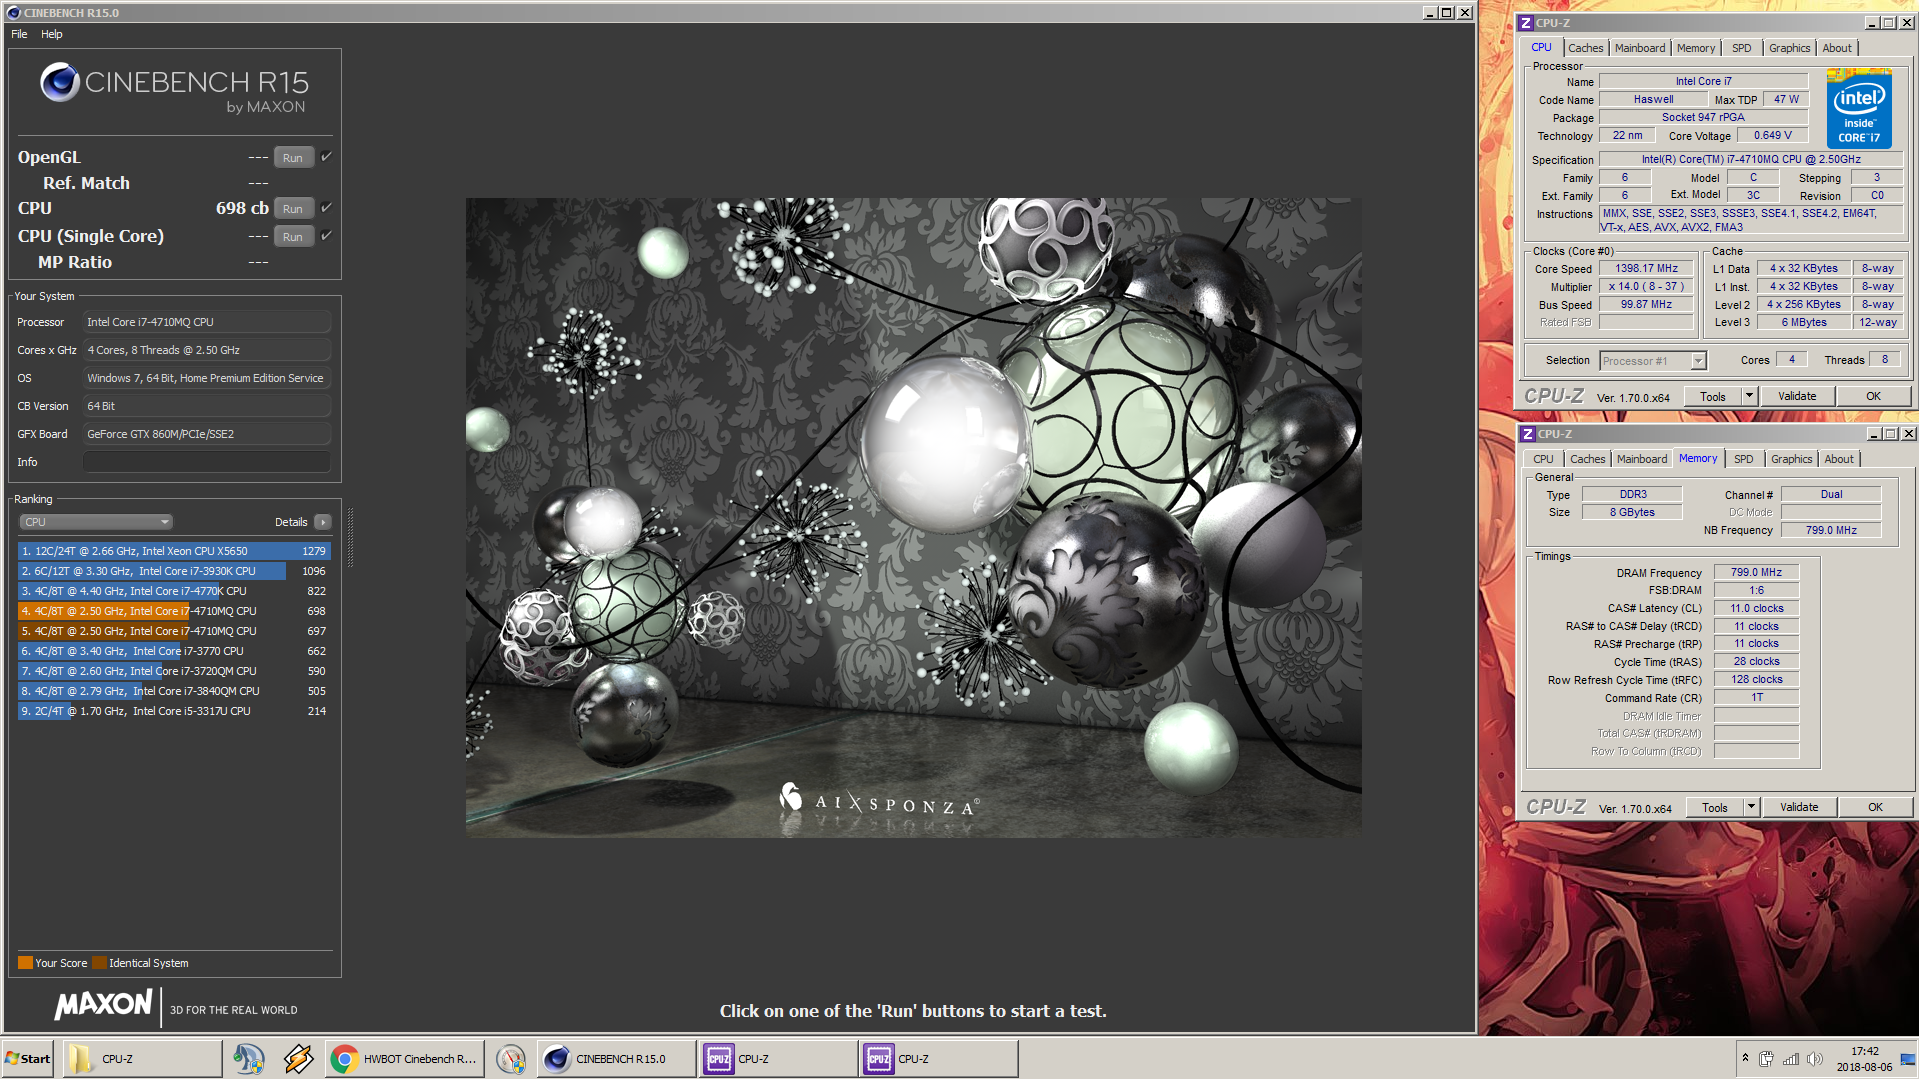The width and height of the screenshot is (1919, 1079).
Task: Switch to the Caches tab in the upper CPU-Z
Action: point(1585,48)
